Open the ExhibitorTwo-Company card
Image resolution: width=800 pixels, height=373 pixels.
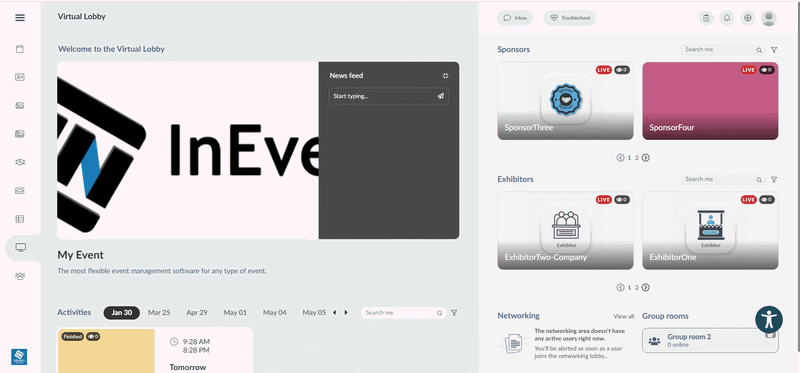pyautogui.click(x=565, y=231)
